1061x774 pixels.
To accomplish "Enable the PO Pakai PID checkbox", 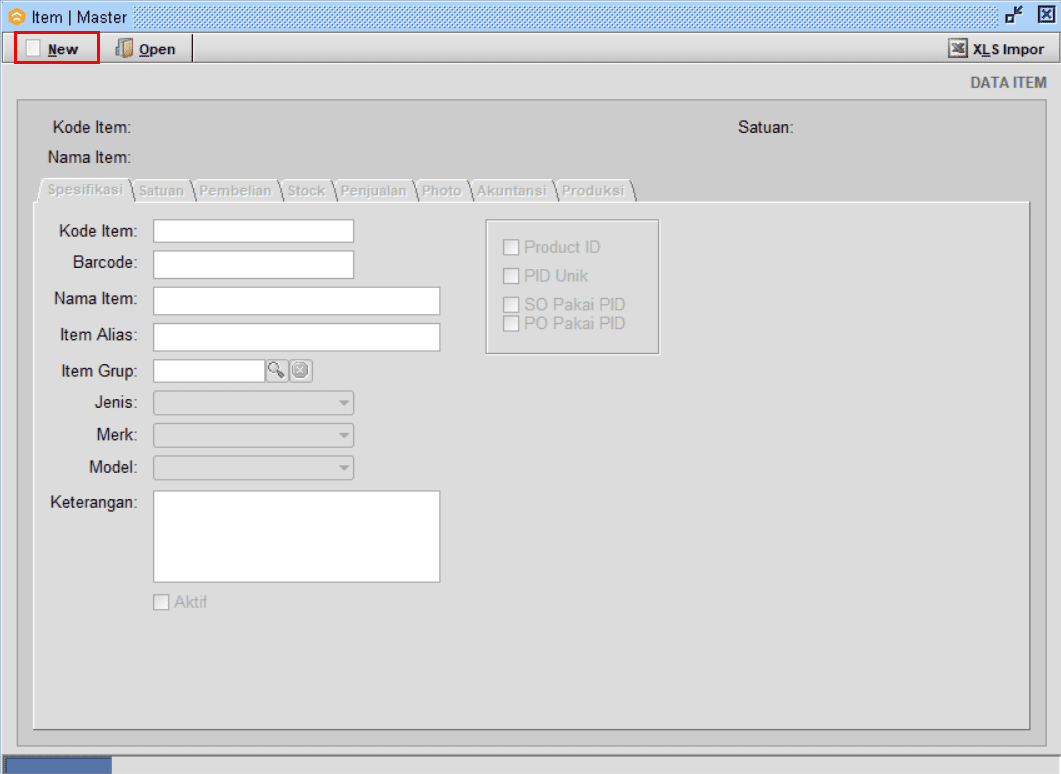I will click(511, 323).
